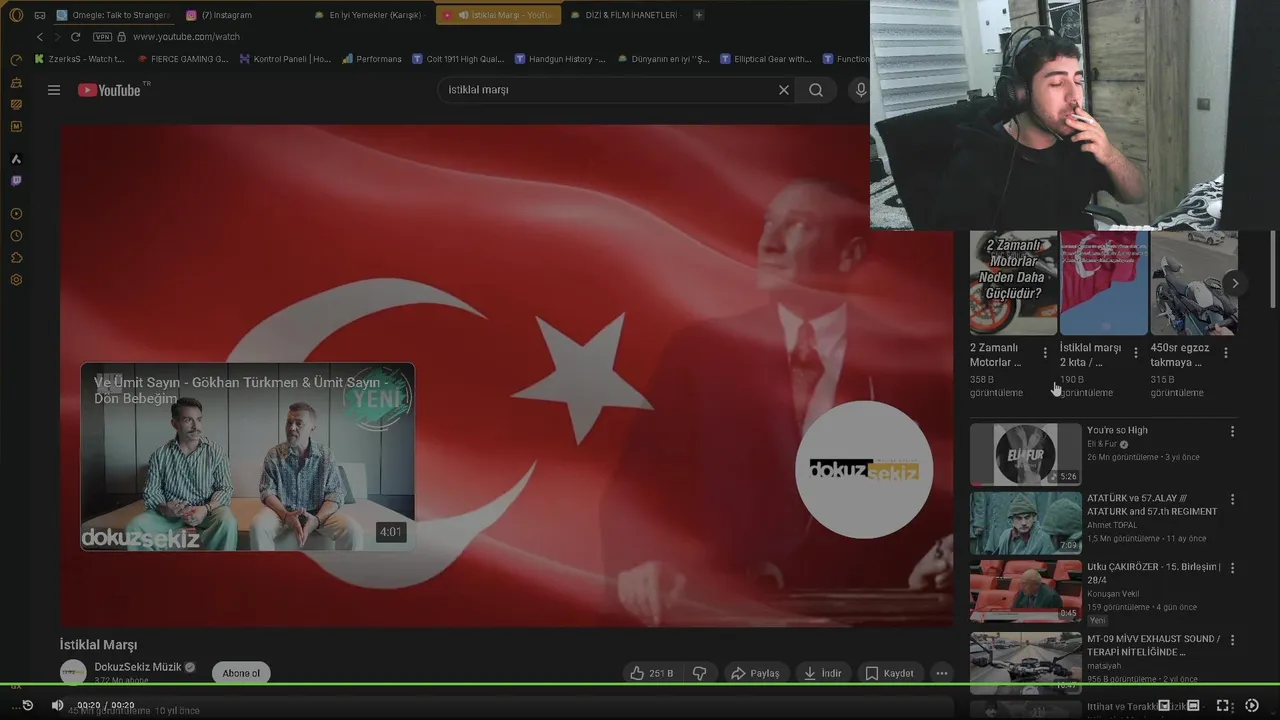Mute audio with the speaker icon
1280x720 pixels.
pos(57,705)
